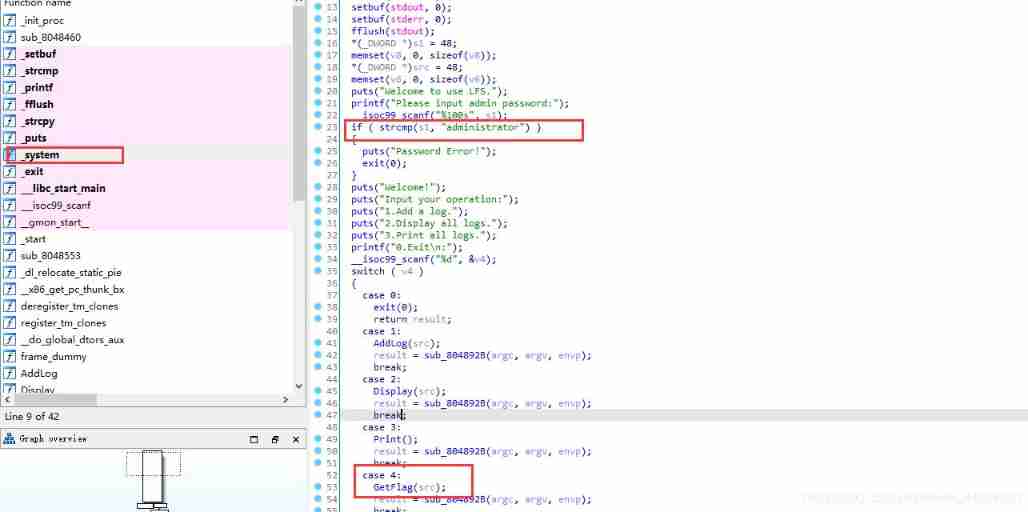Click the graph overview thumbnail
Screen dimensions: 1028x512
(x=153, y=481)
